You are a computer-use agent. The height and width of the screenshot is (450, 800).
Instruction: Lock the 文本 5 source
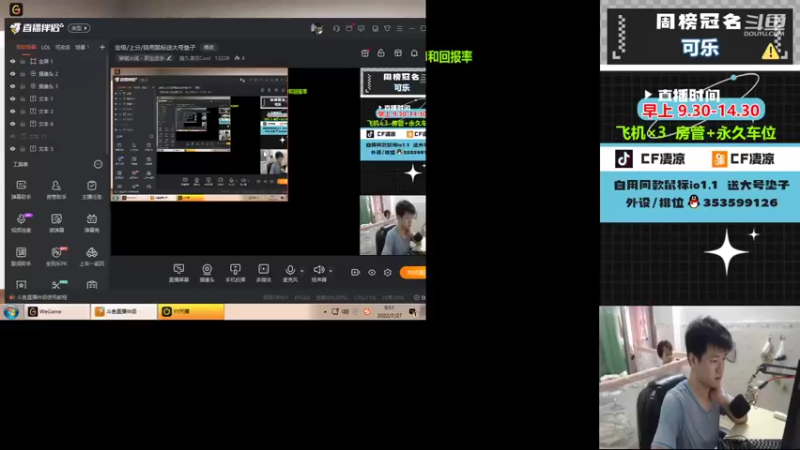pyautogui.click(x=23, y=148)
